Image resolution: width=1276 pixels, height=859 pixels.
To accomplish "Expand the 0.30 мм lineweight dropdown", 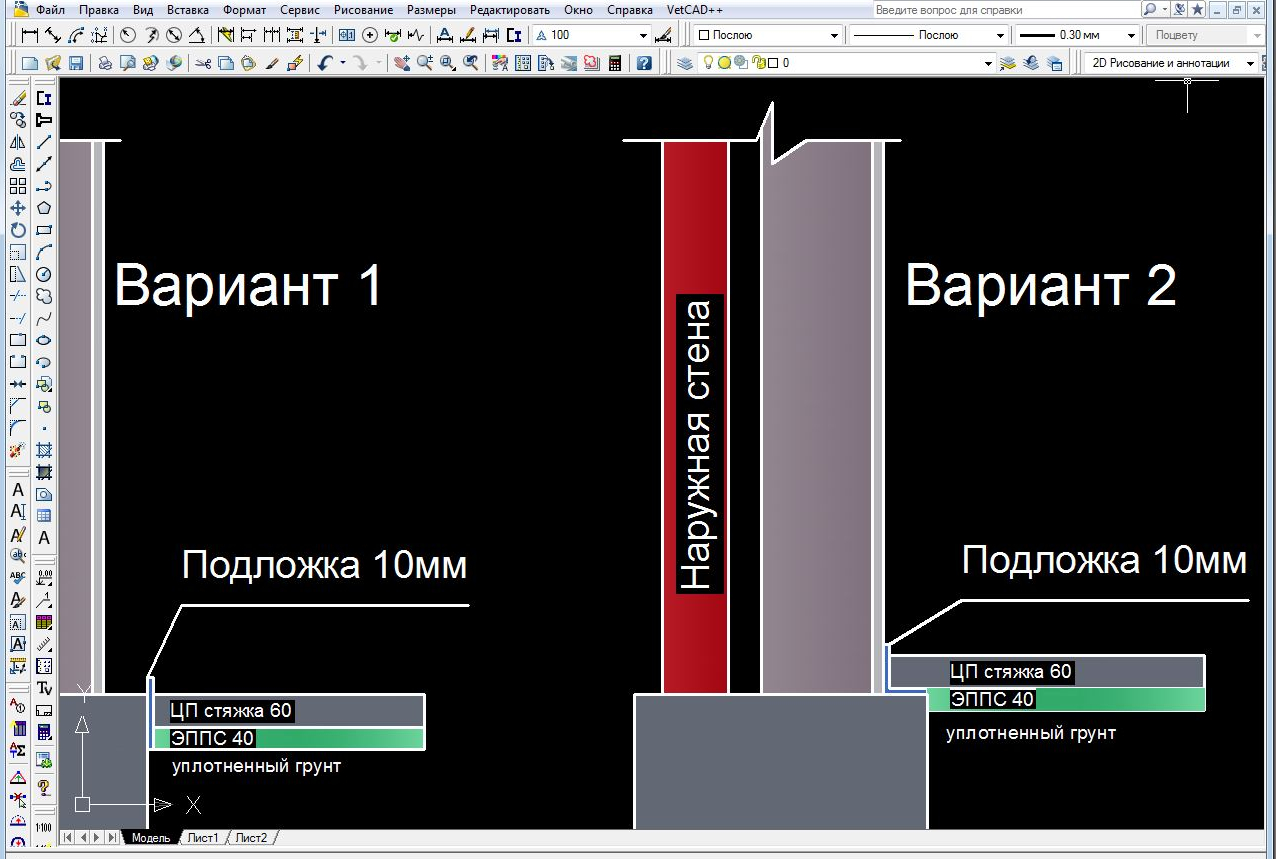I will 1077,35.
